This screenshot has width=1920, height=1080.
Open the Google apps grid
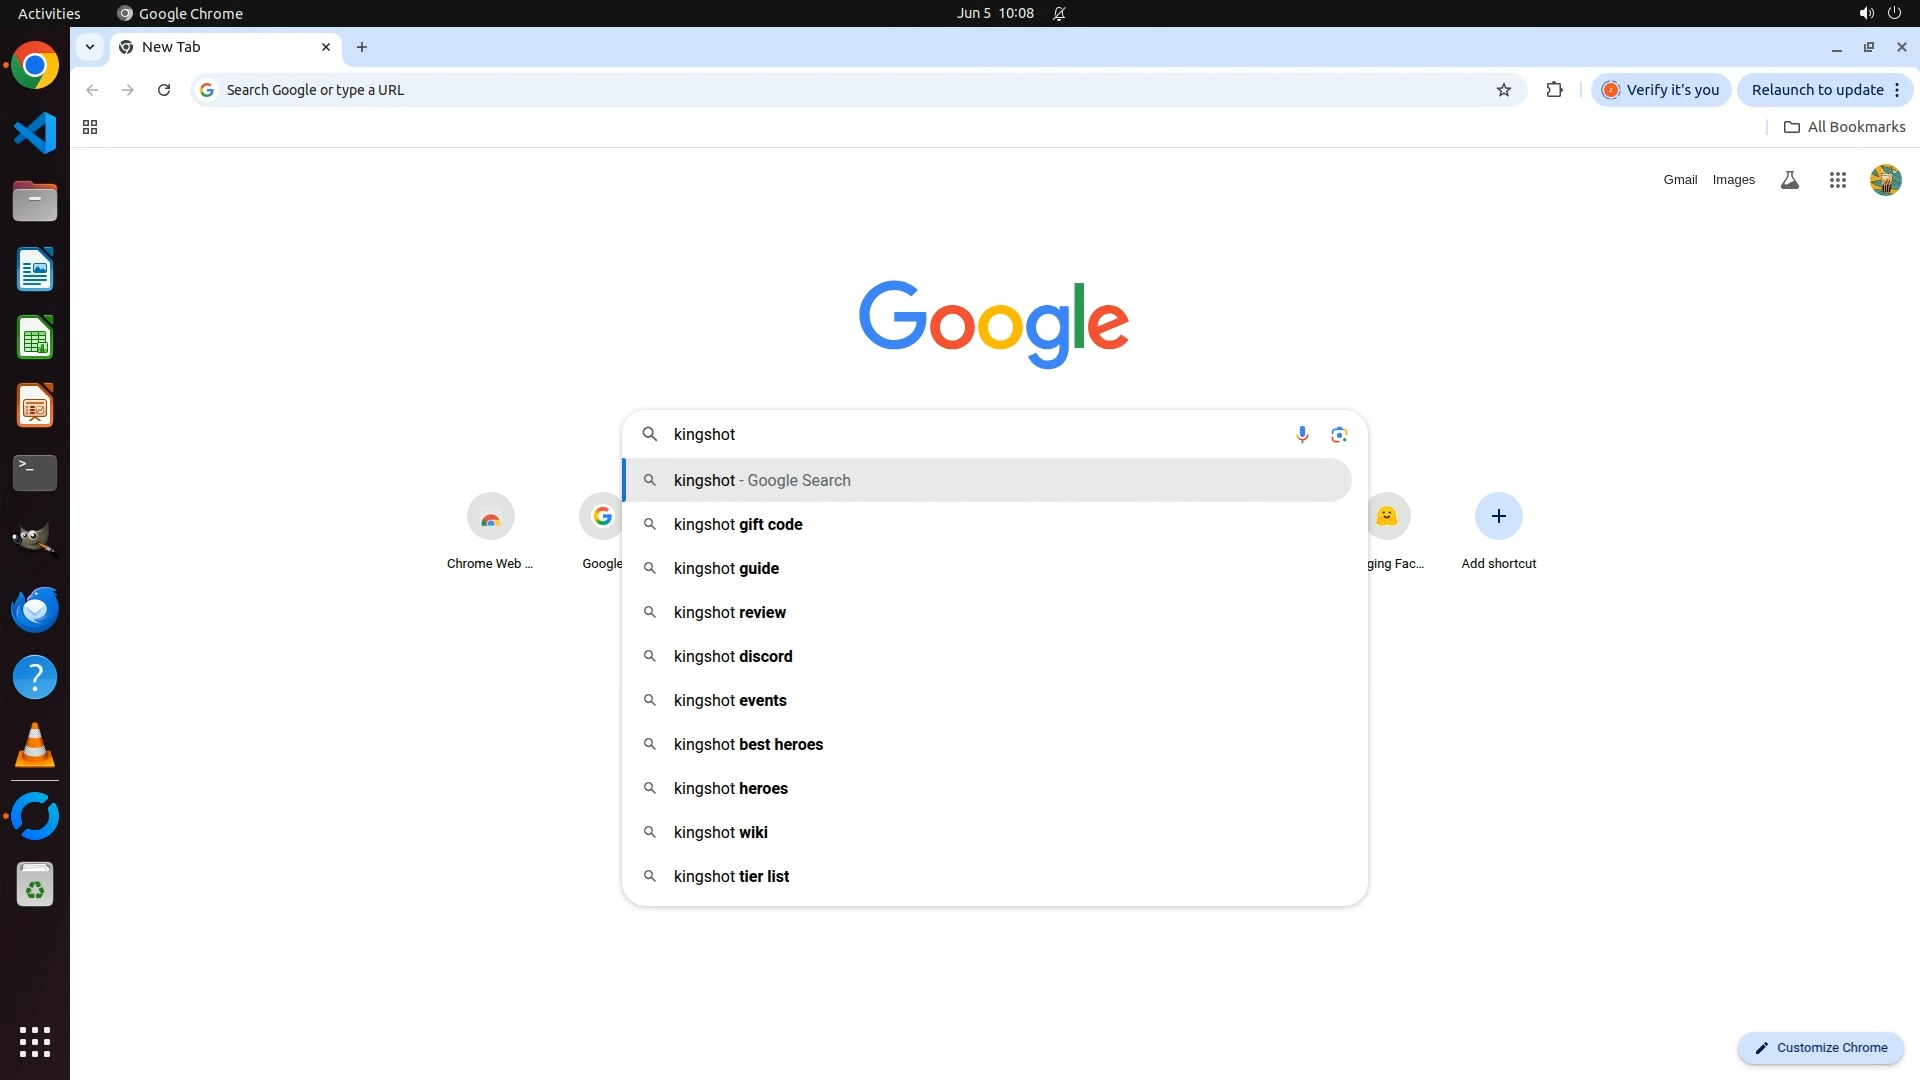1837,180
